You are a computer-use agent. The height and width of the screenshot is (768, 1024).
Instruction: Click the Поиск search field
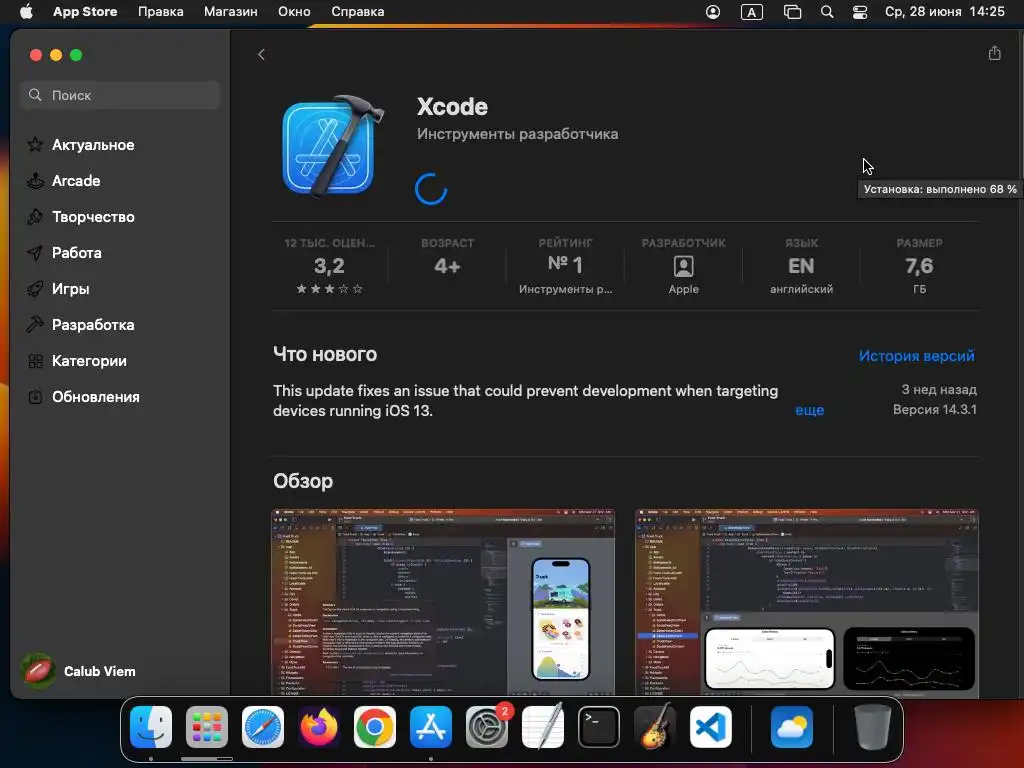[120, 95]
